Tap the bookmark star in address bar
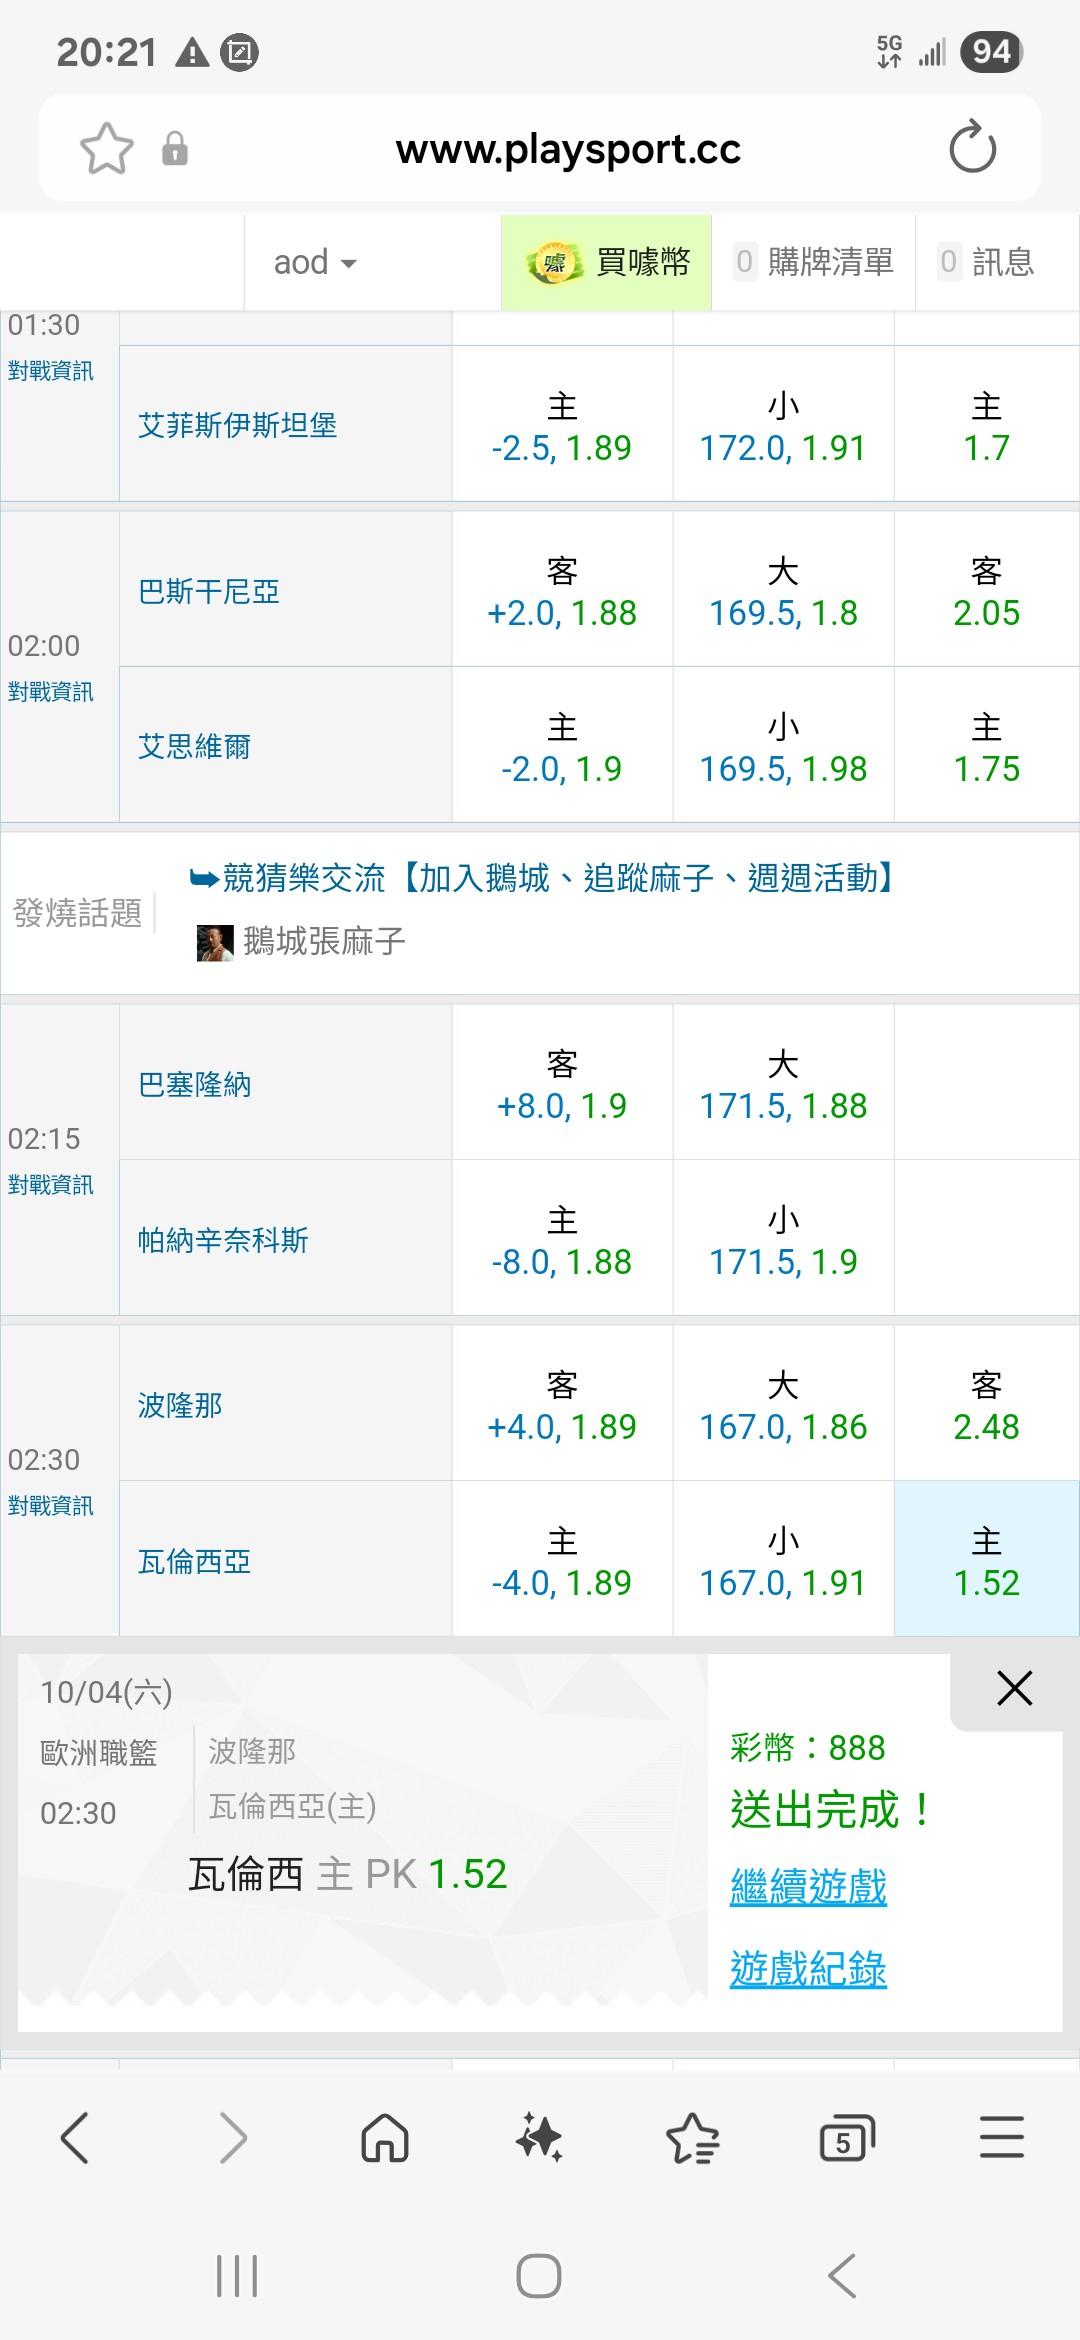The height and width of the screenshot is (2340, 1080). pyautogui.click(x=106, y=149)
